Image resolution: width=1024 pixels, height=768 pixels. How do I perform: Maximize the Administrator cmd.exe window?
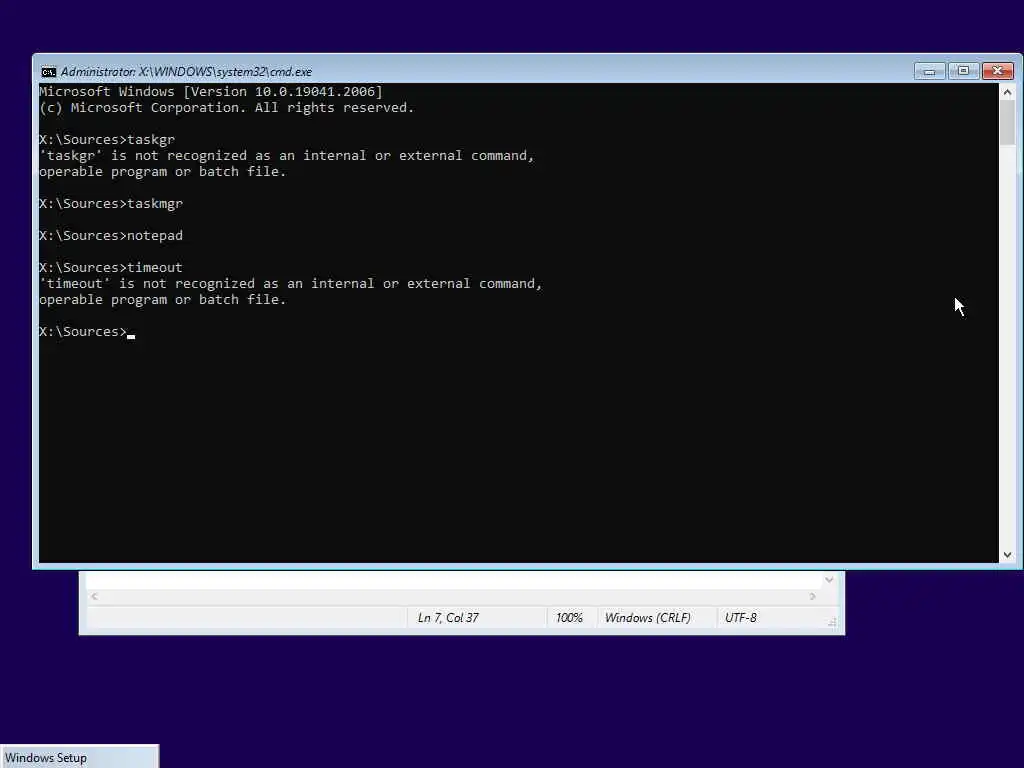click(x=963, y=71)
